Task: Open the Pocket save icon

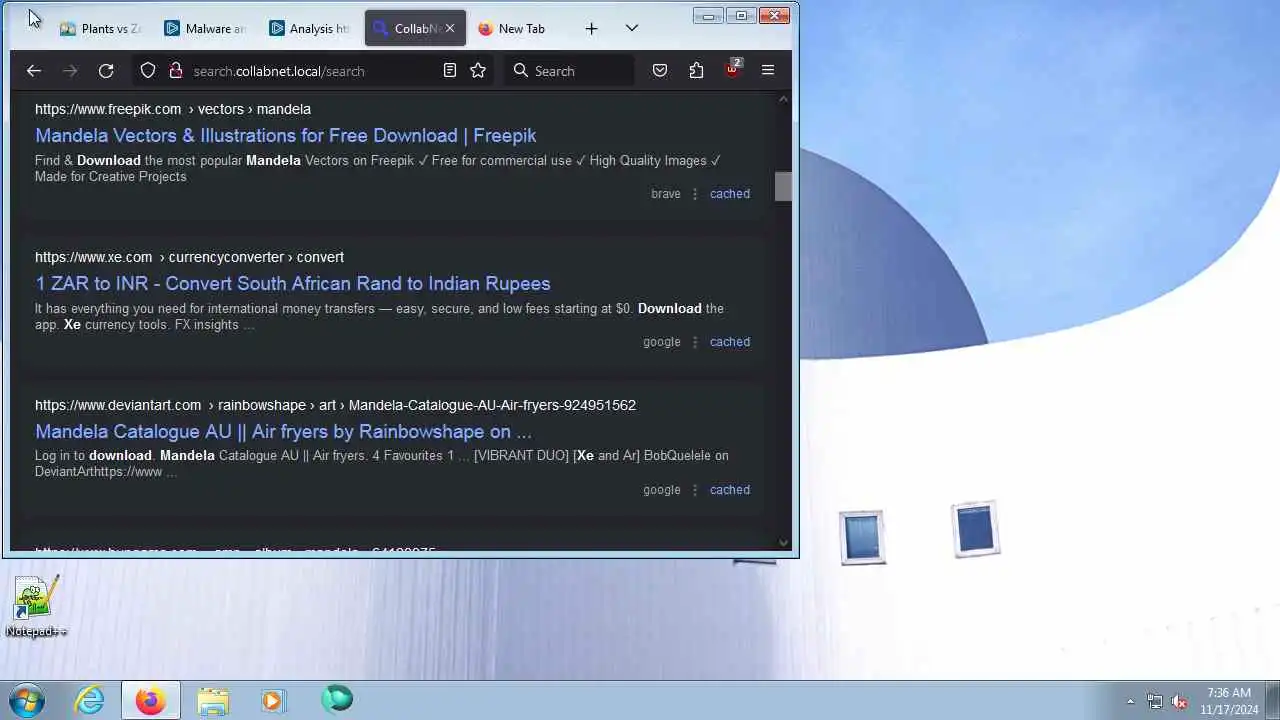Action: (660, 71)
